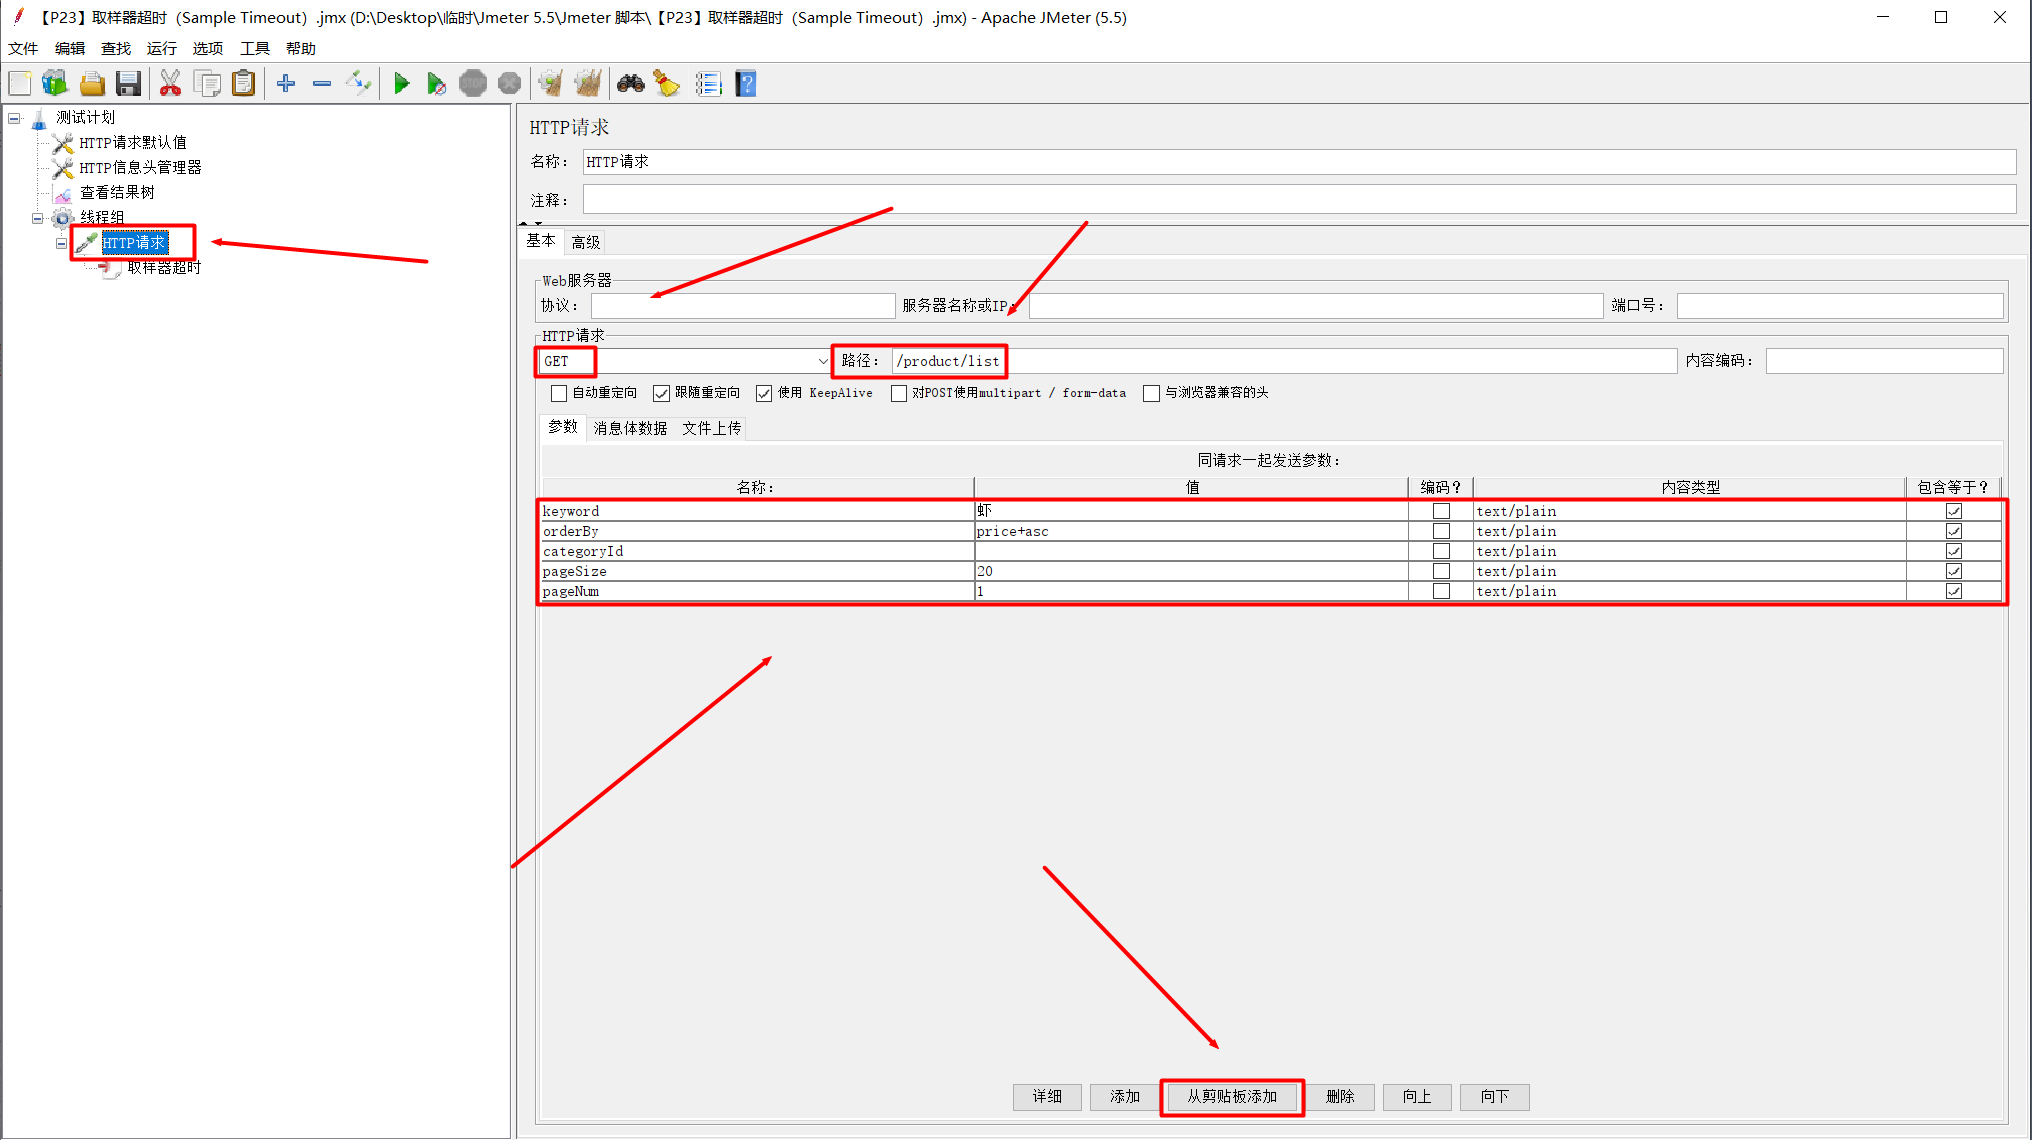Click the 向下 button
The height and width of the screenshot is (1140, 2032).
tap(1495, 1097)
